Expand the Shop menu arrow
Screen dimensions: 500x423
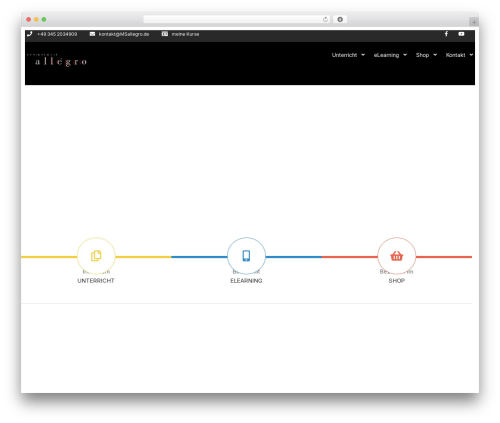click(435, 55)
